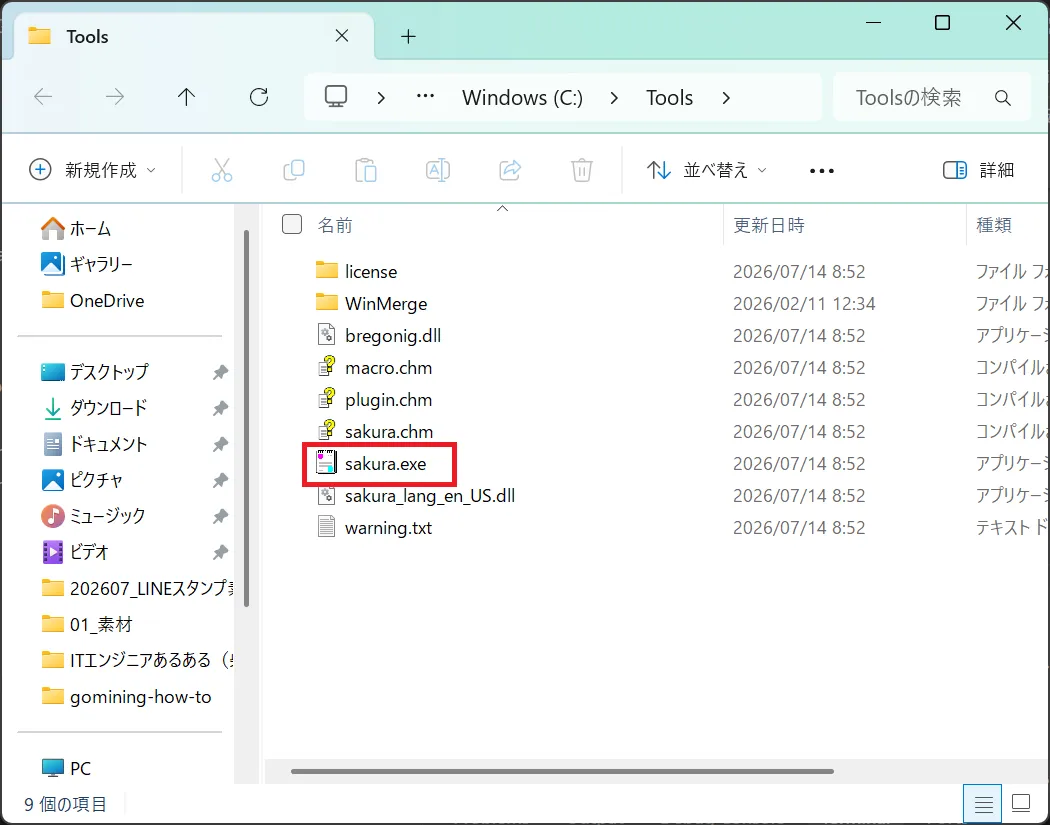This screenshot has height=825, width=1050.
Task: Sort by the 種類 column header
Action: 994,225
